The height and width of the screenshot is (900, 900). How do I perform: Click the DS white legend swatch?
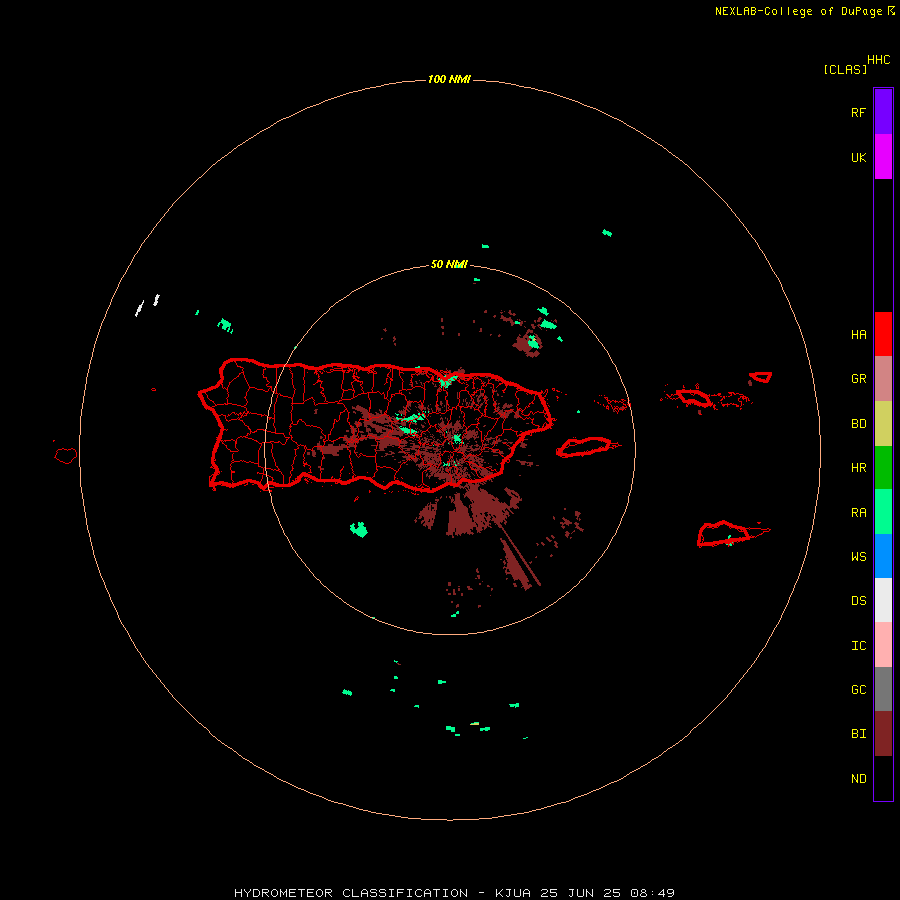883,600
